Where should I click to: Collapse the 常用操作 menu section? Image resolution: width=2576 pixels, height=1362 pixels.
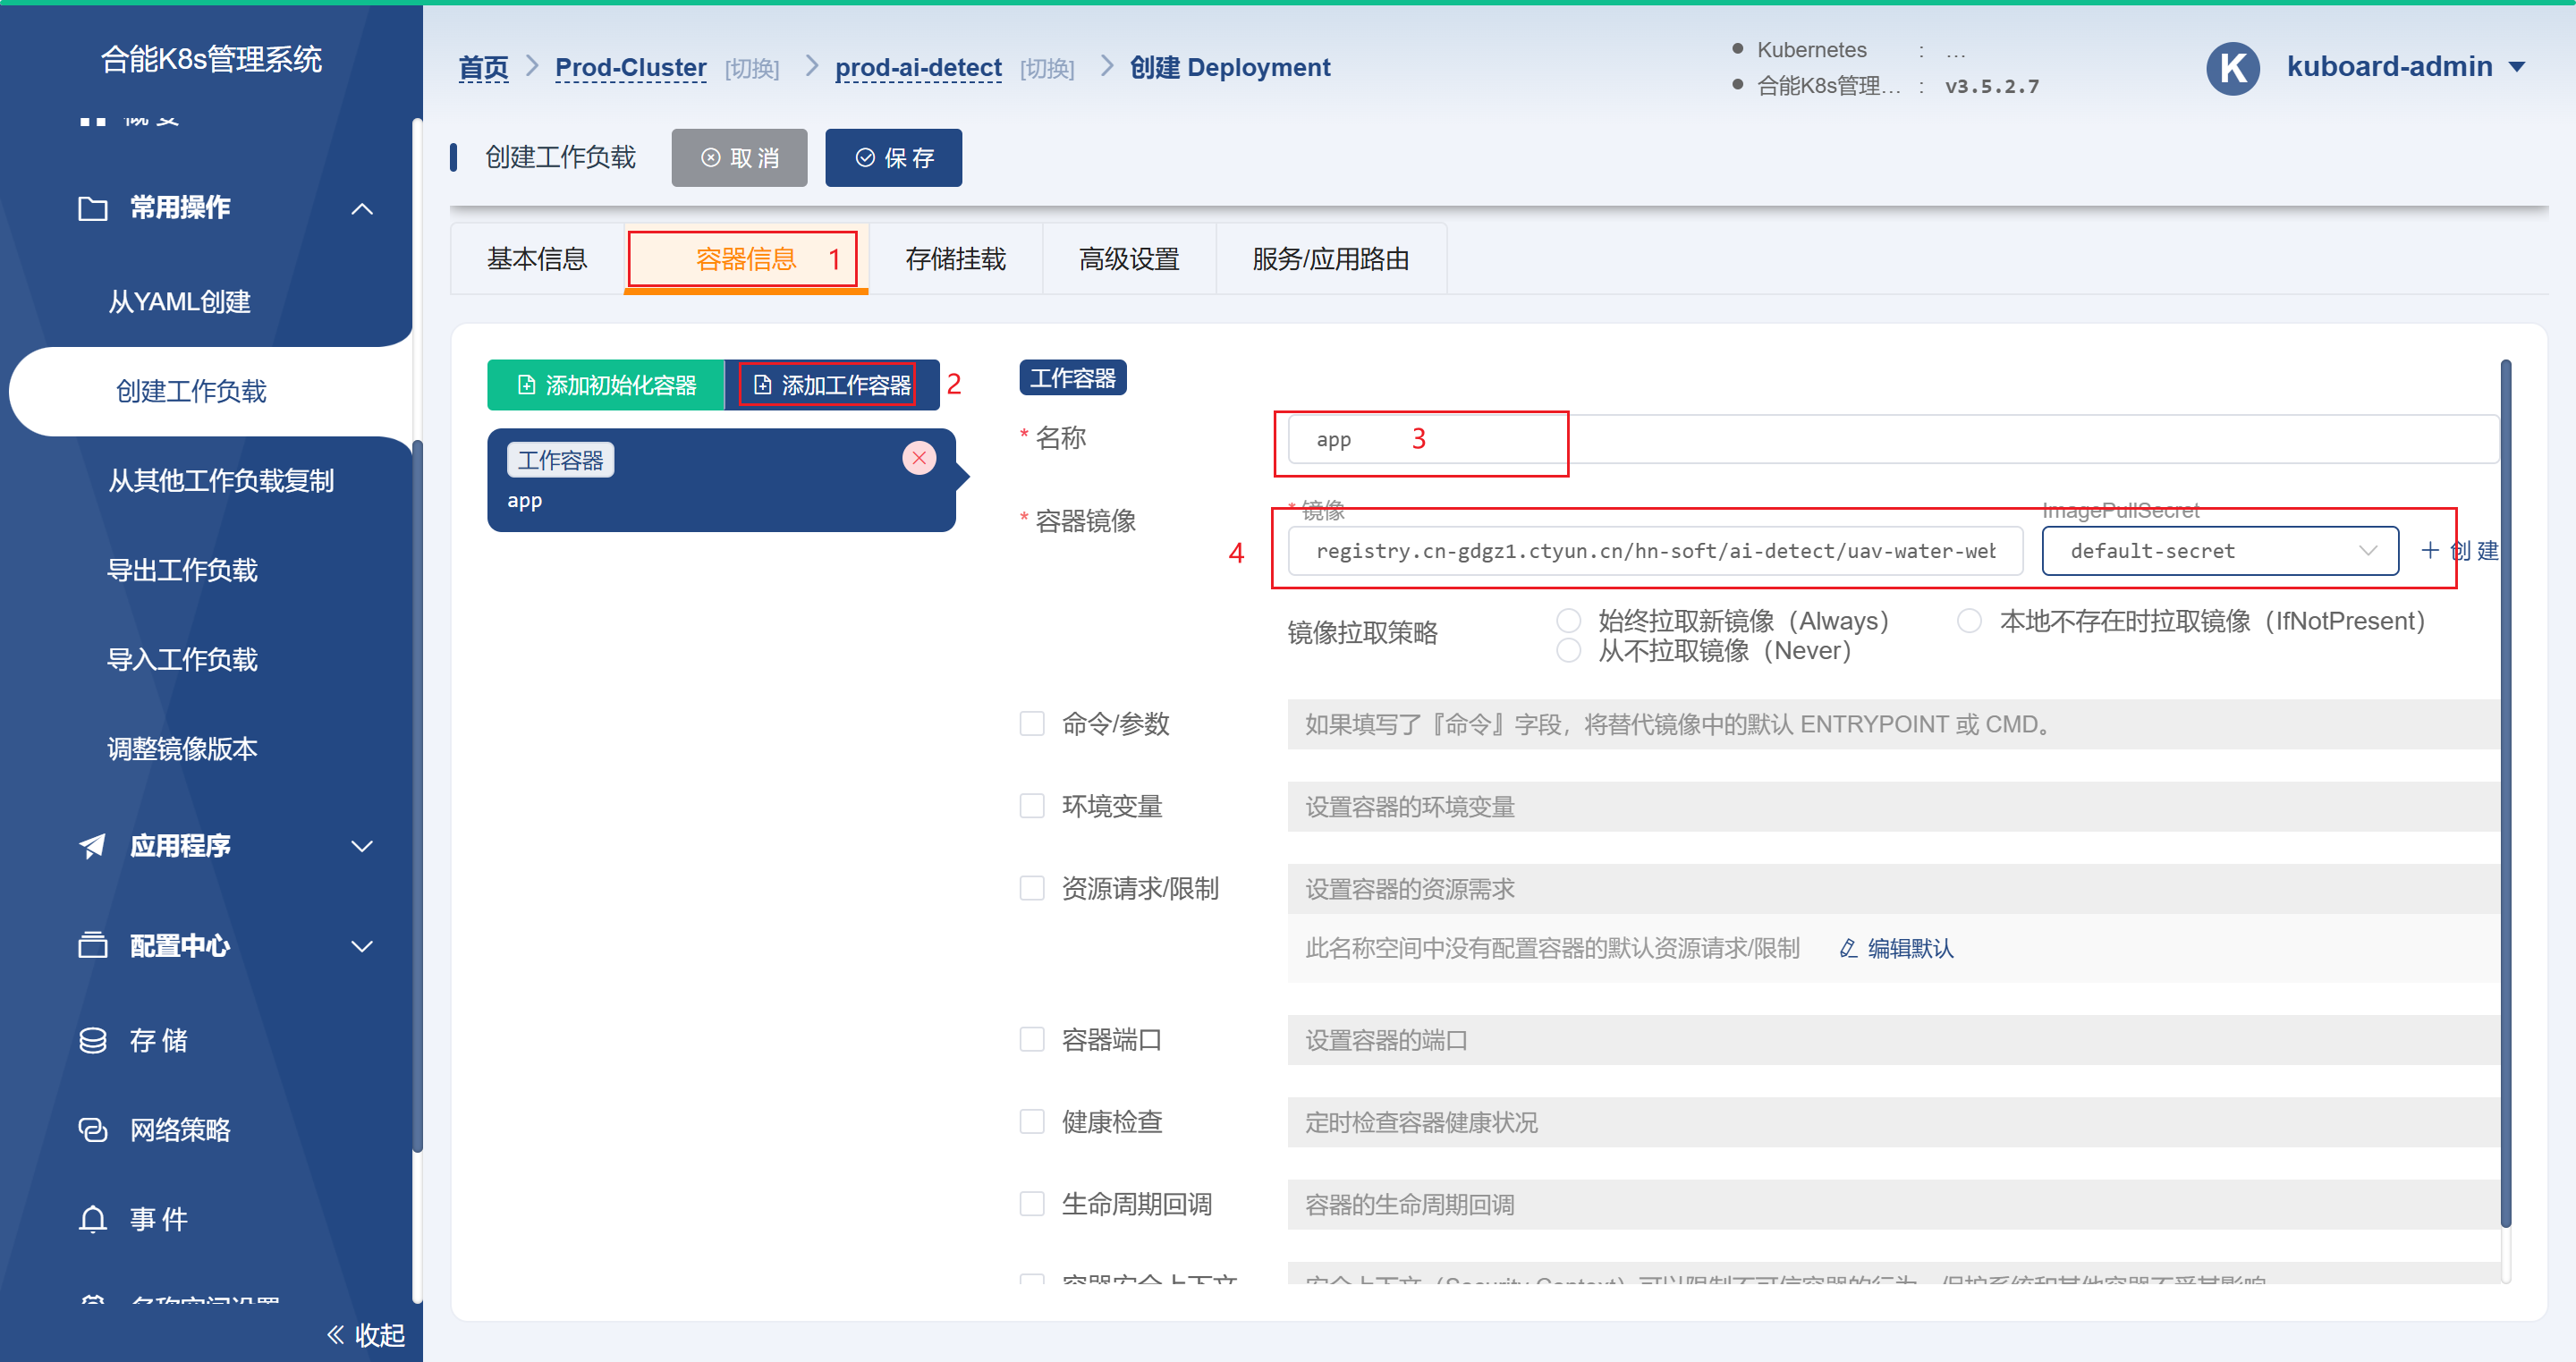[x=362, y=209]
